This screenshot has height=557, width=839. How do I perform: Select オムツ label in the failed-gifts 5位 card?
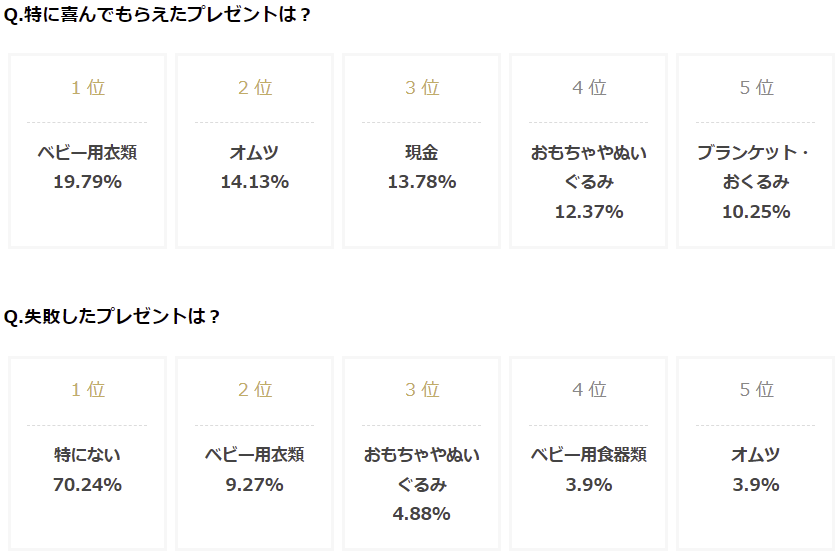(756, 455)
